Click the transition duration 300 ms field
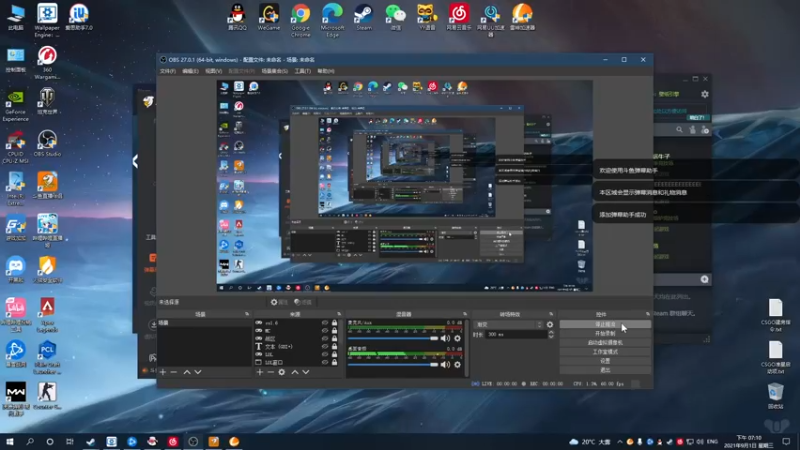 pyautogui.click(x=514, y=335)
